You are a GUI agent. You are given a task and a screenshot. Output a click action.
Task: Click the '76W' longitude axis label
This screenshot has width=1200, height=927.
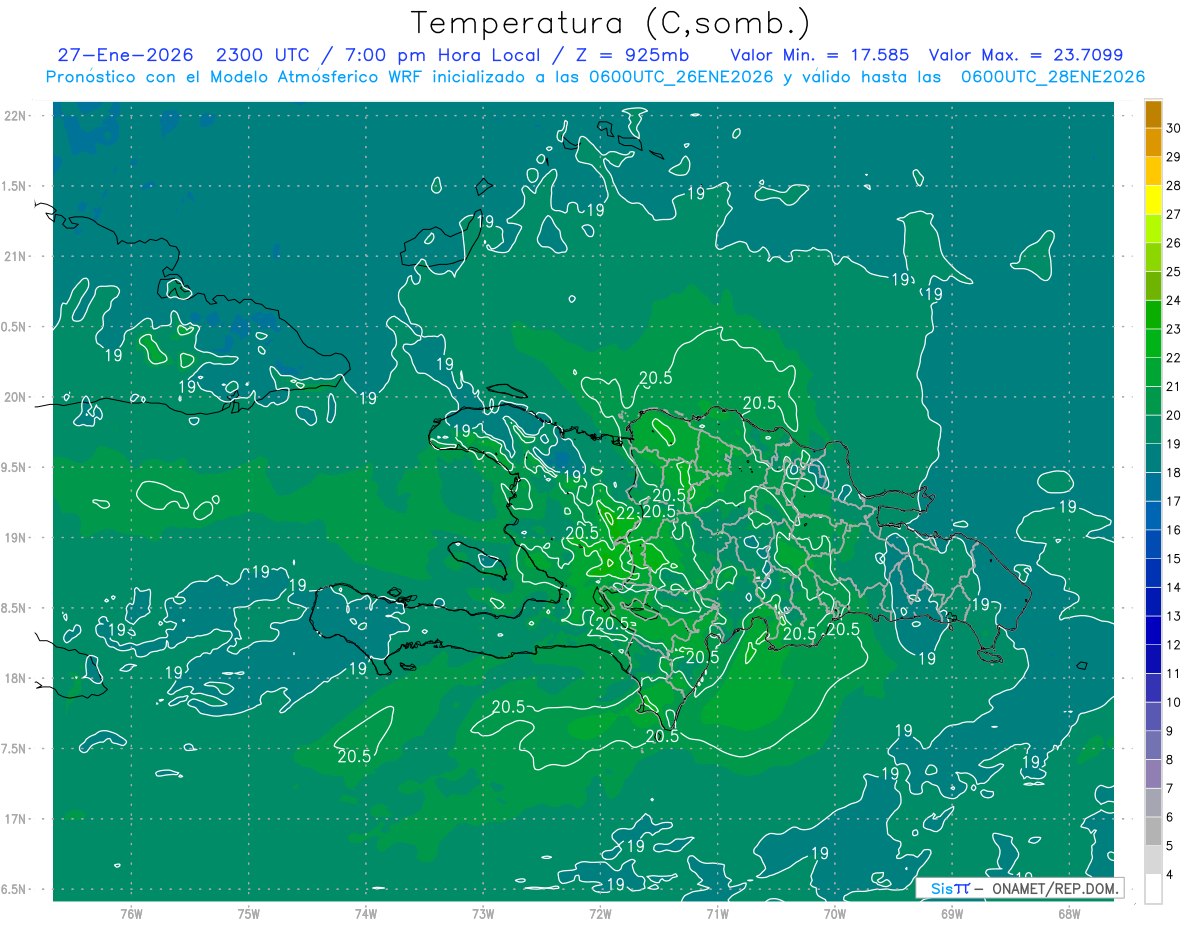(x=131, y=913)
